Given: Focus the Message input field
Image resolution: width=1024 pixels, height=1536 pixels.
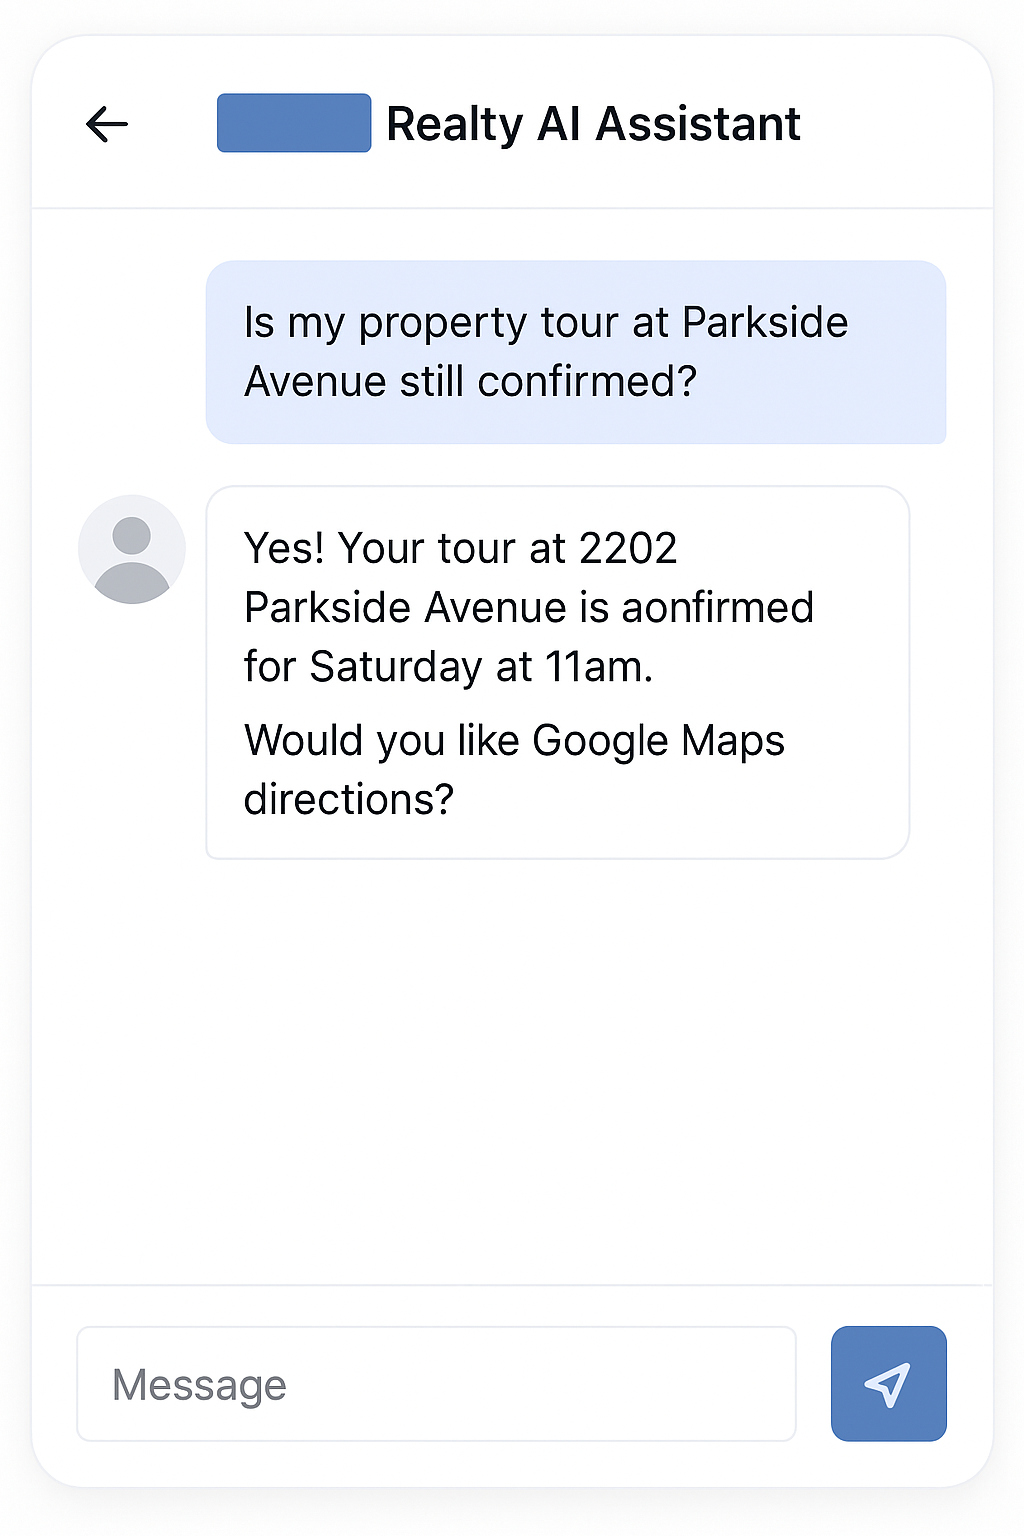Looking at the screenshot, I should [436, 1384].
